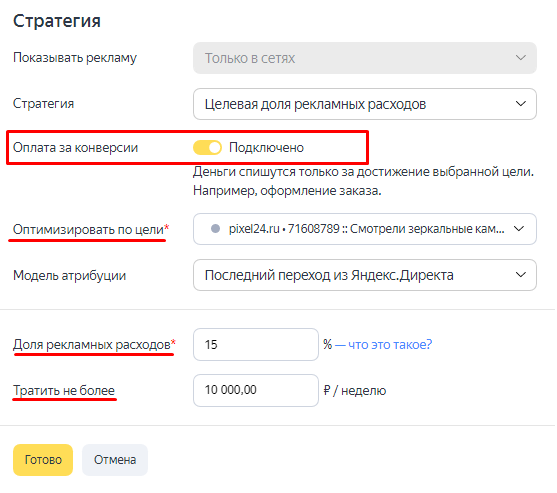Open the pixel24.ru goal selection dropdown

(x=365, y=229)
